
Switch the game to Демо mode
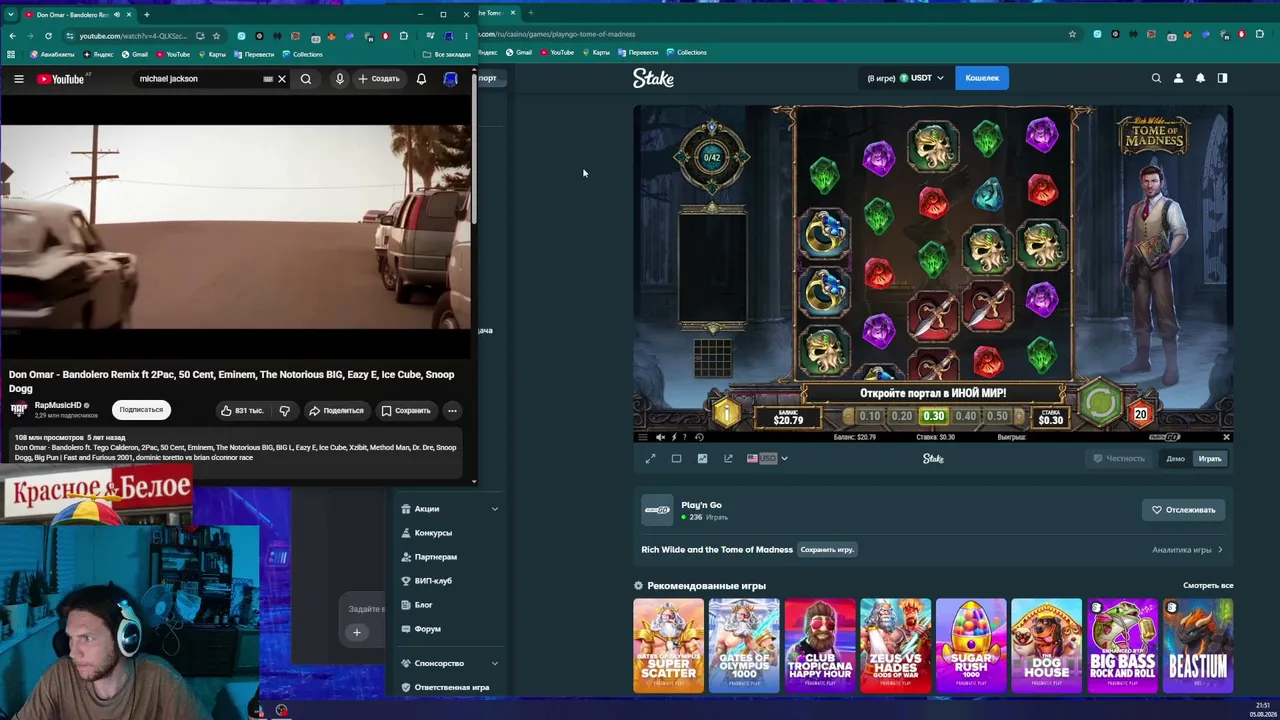pyautogui.click(x=1175, y=459)
